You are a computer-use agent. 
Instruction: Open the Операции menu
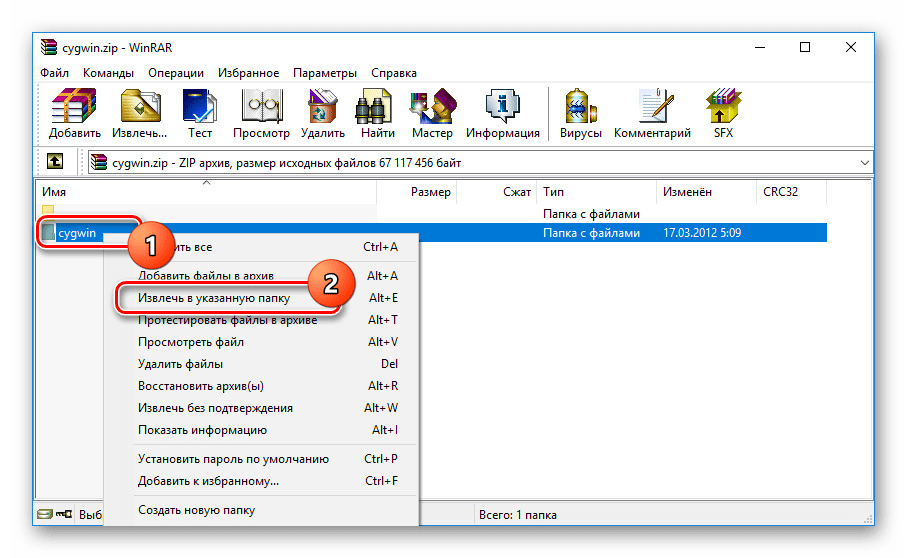point(176,73)
